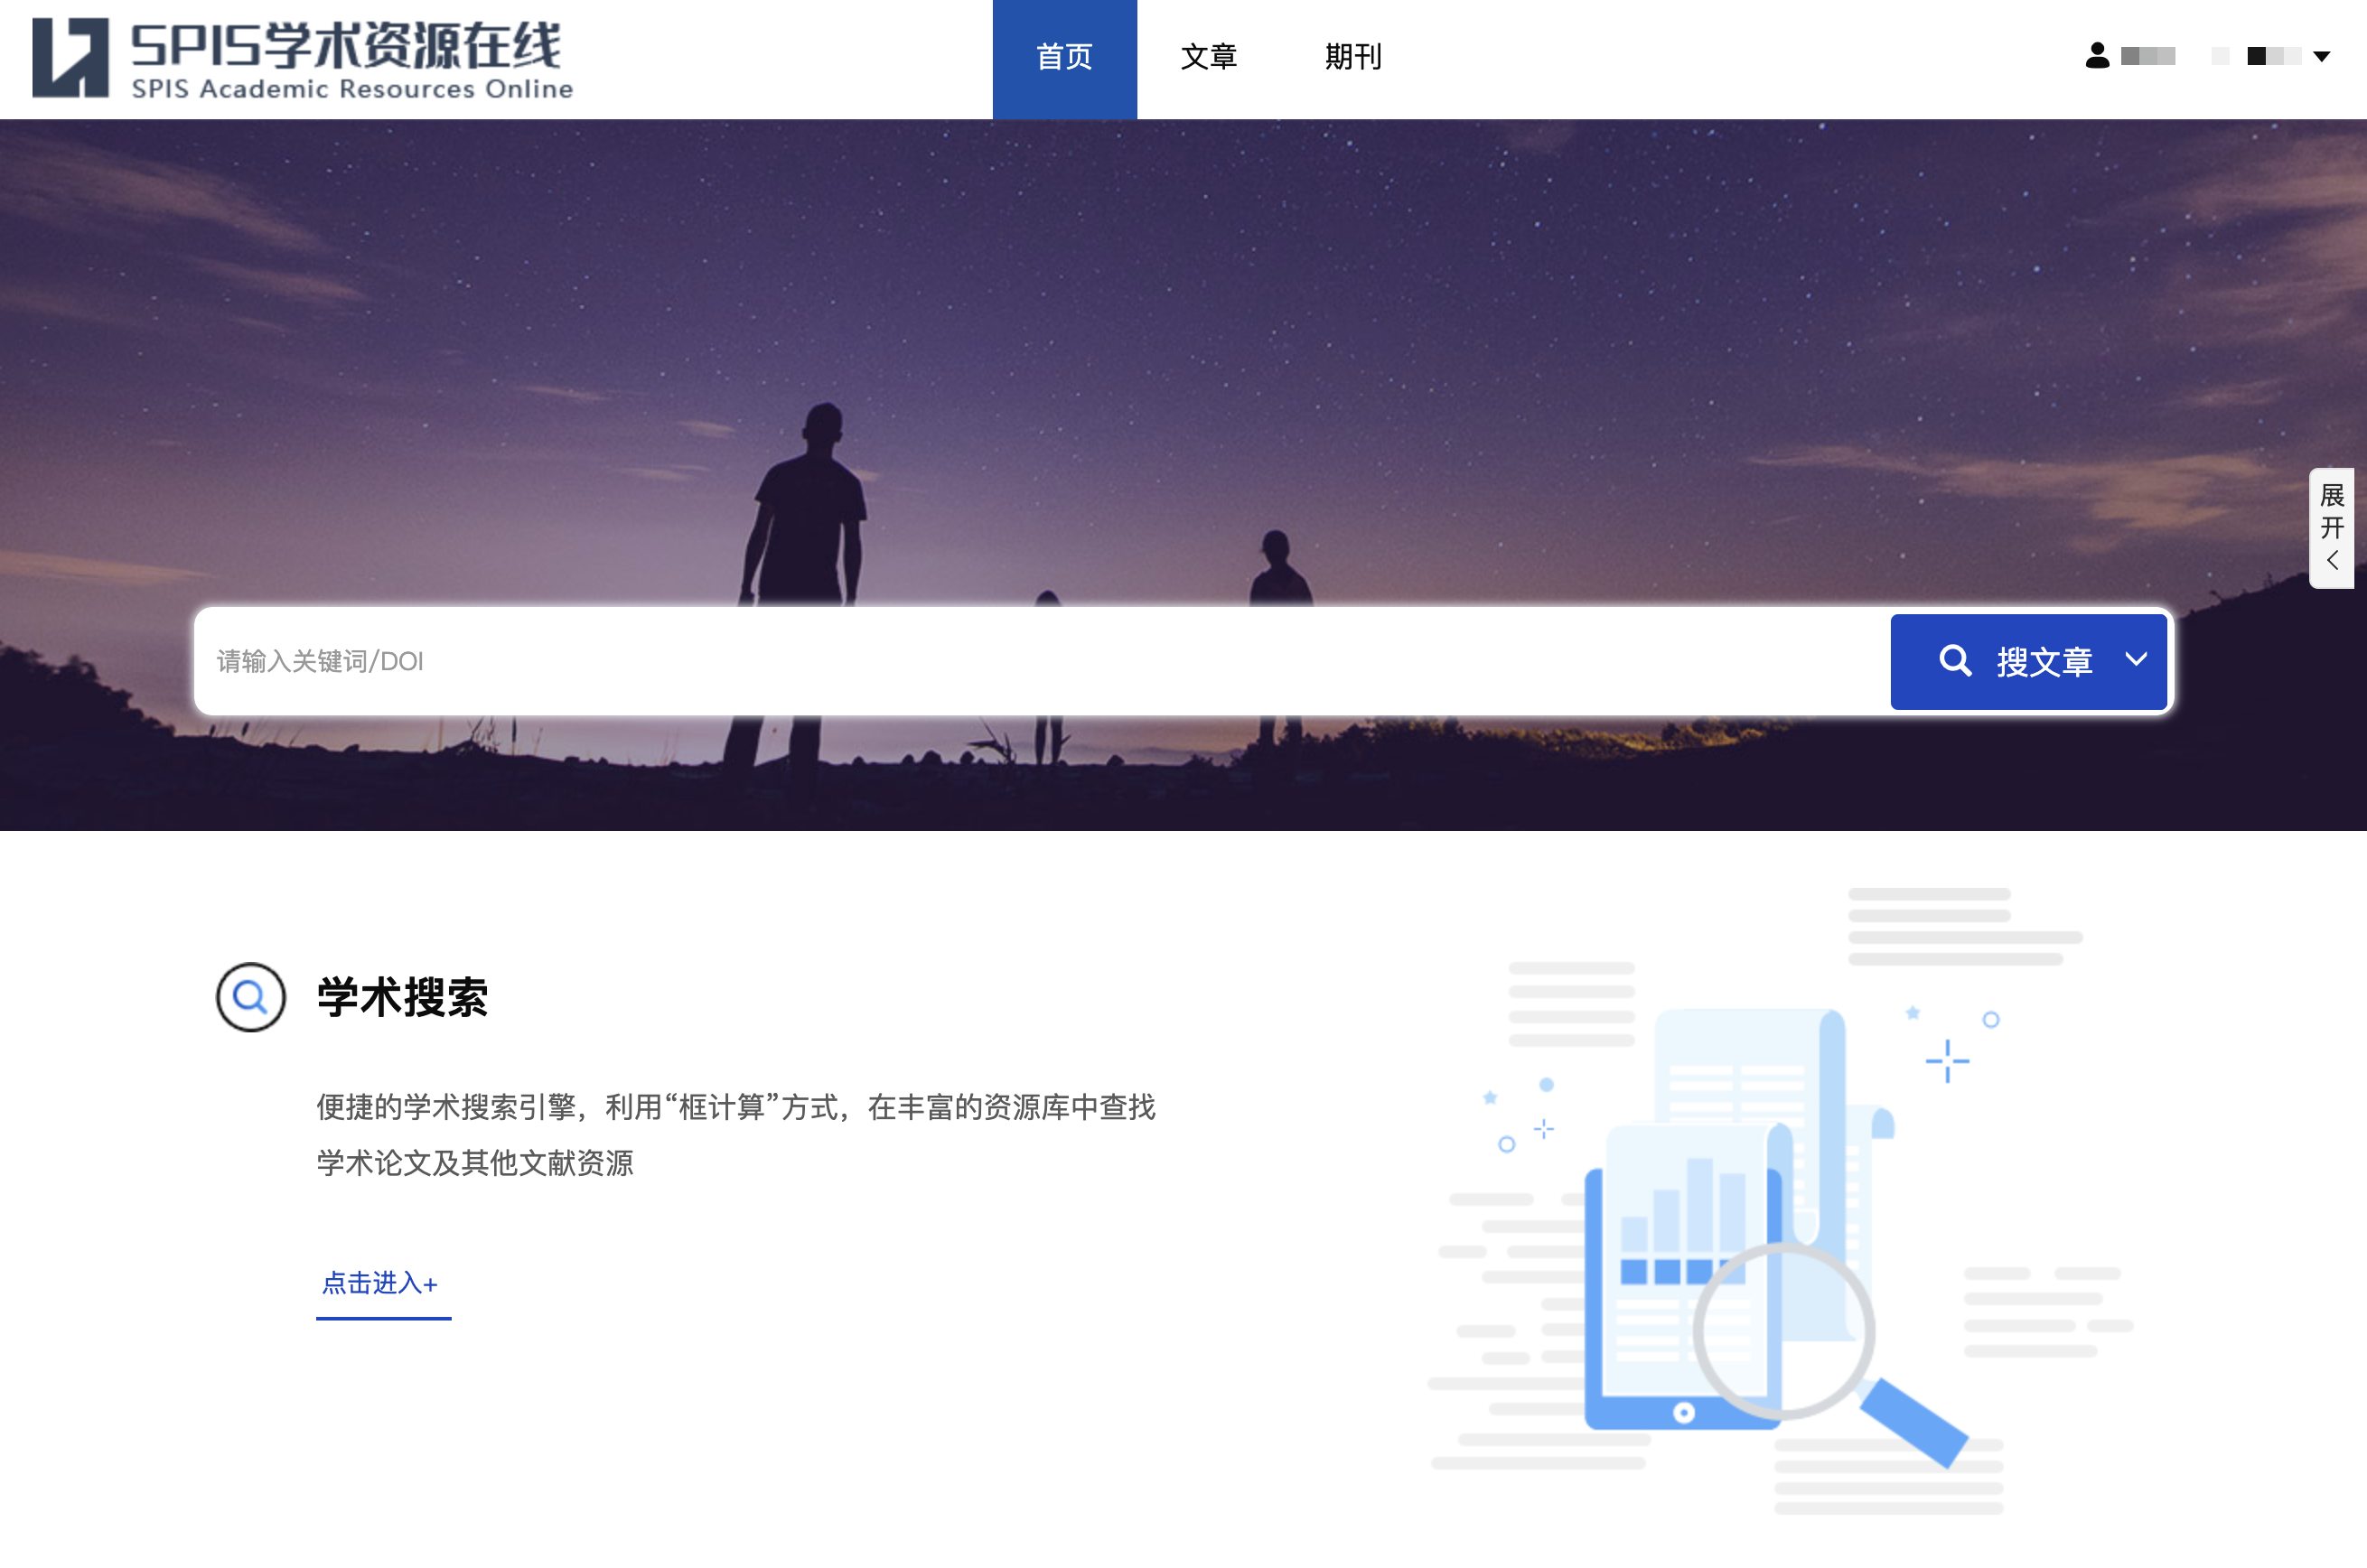The height and width of the screenshot is (1568, 2367).
Task: Click the SPIS logo emblem icon
Action: click(70, 57)
